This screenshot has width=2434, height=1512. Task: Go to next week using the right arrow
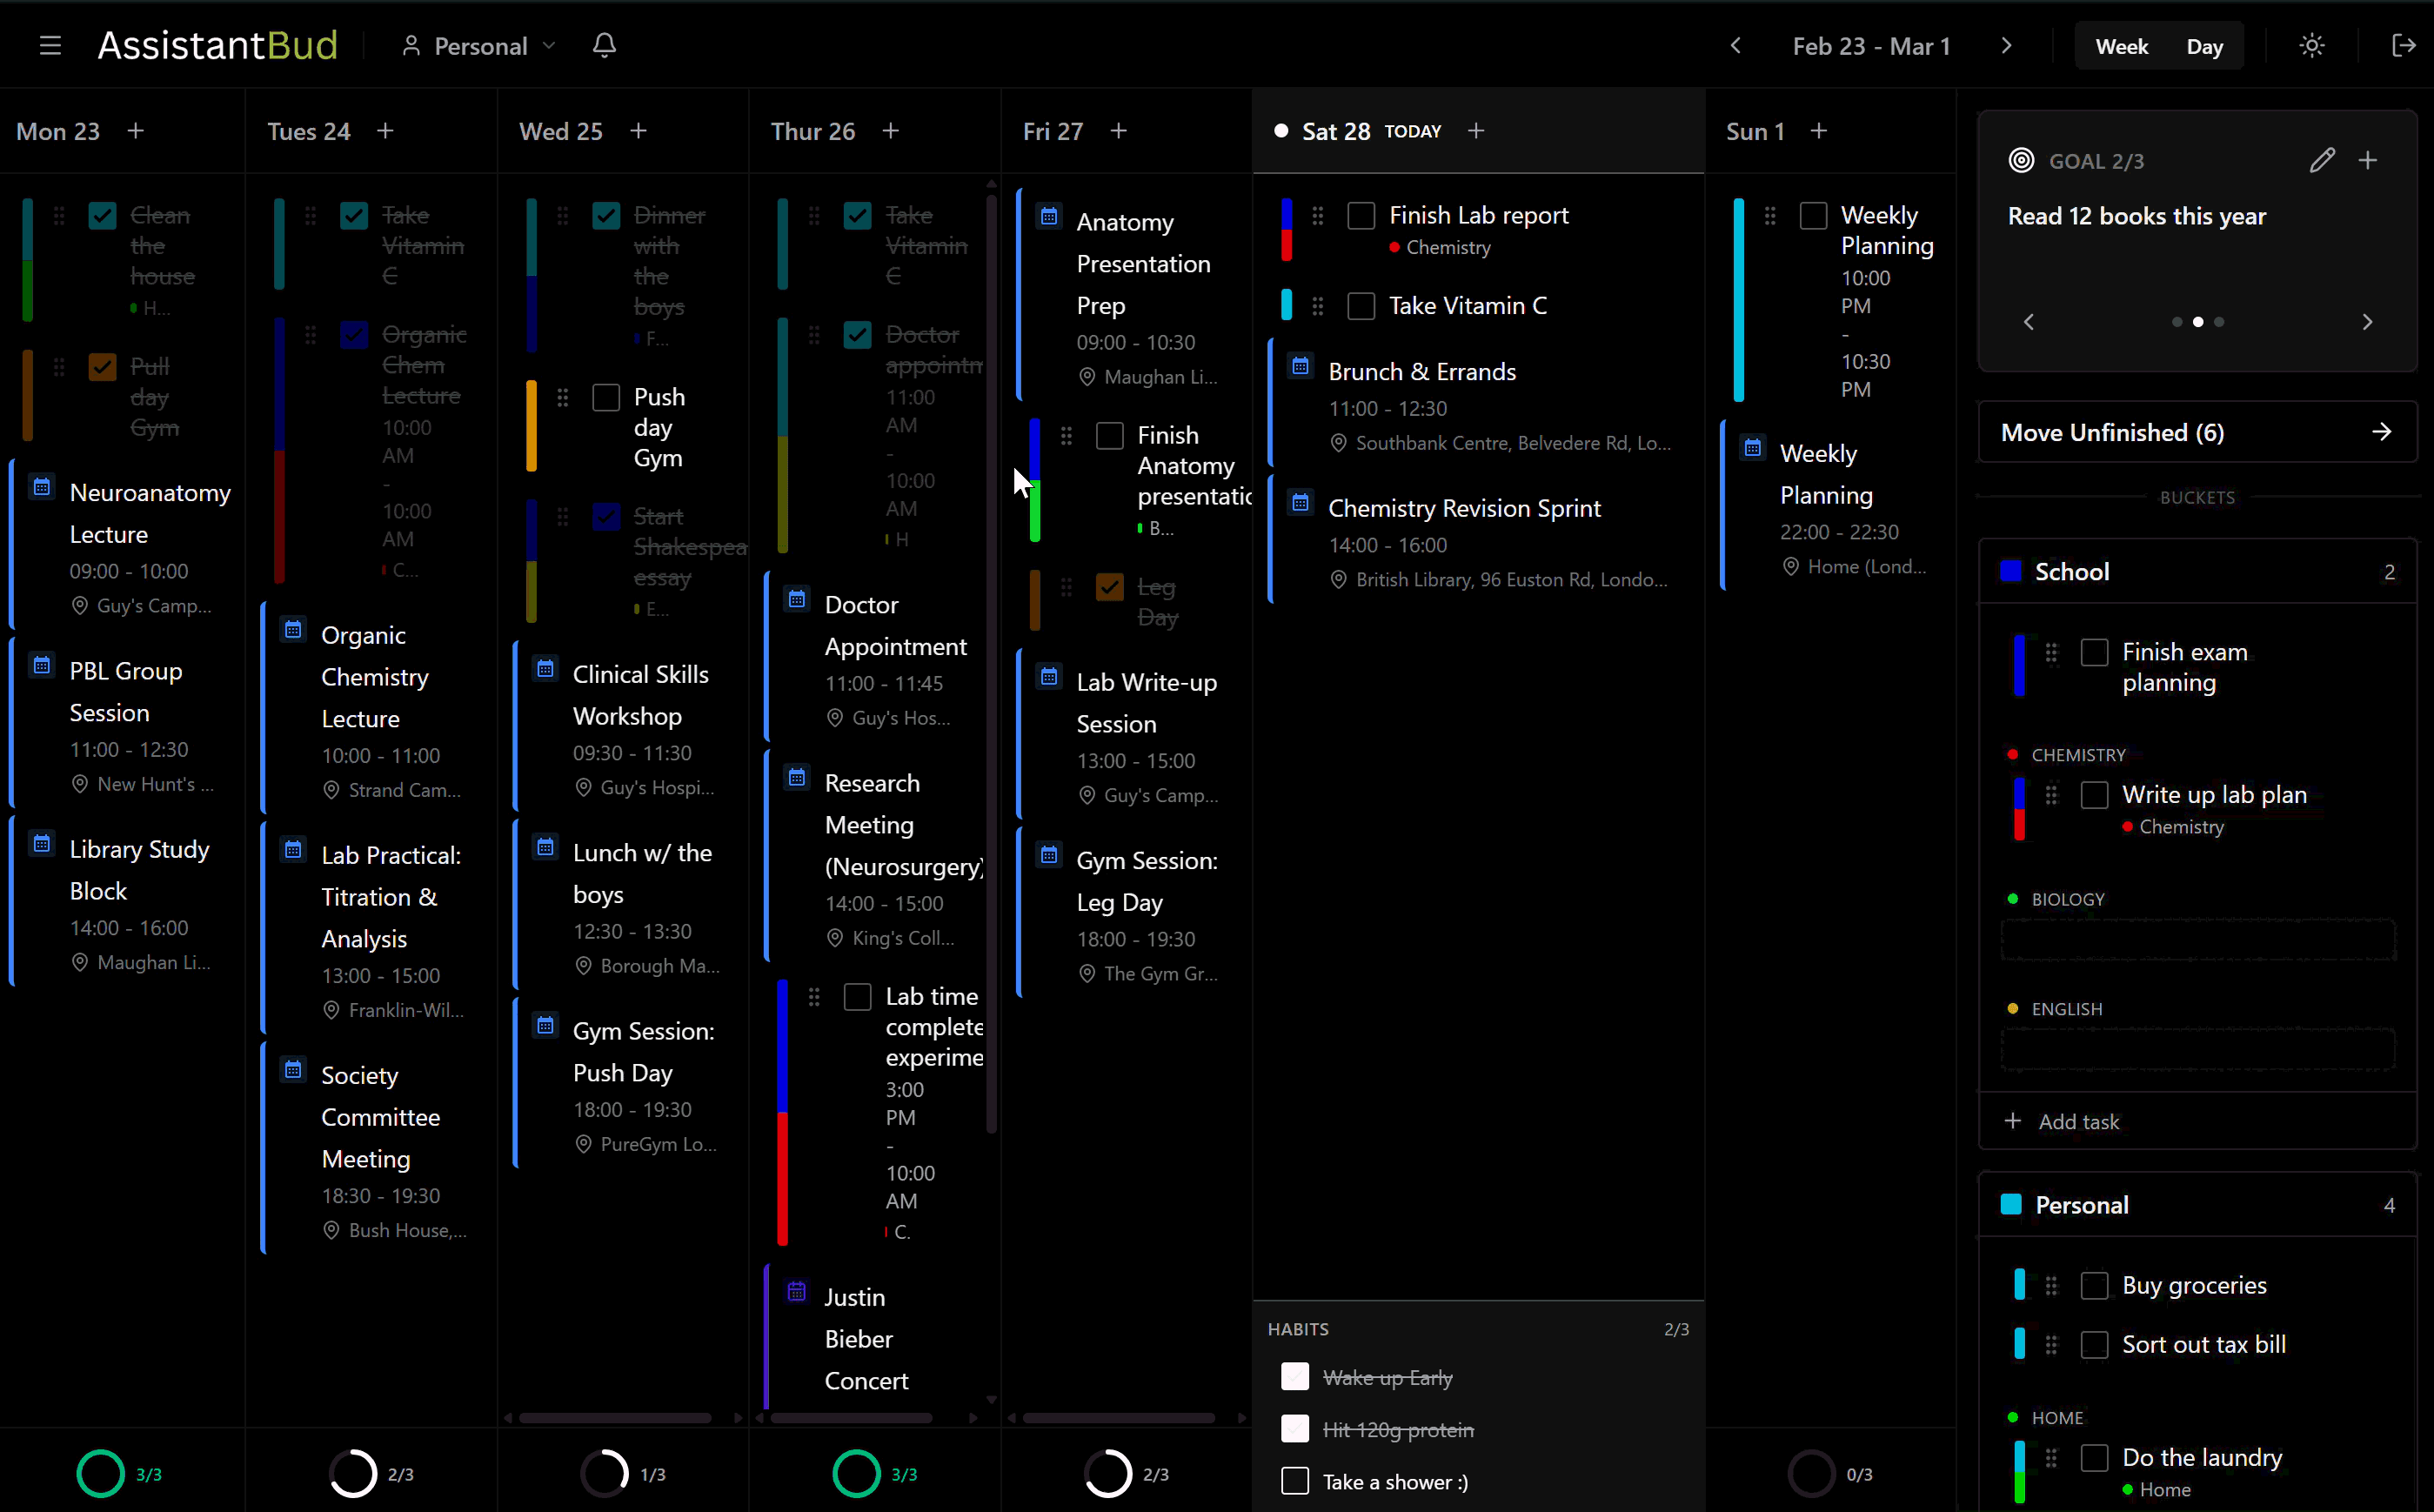tap(2006, 45)
